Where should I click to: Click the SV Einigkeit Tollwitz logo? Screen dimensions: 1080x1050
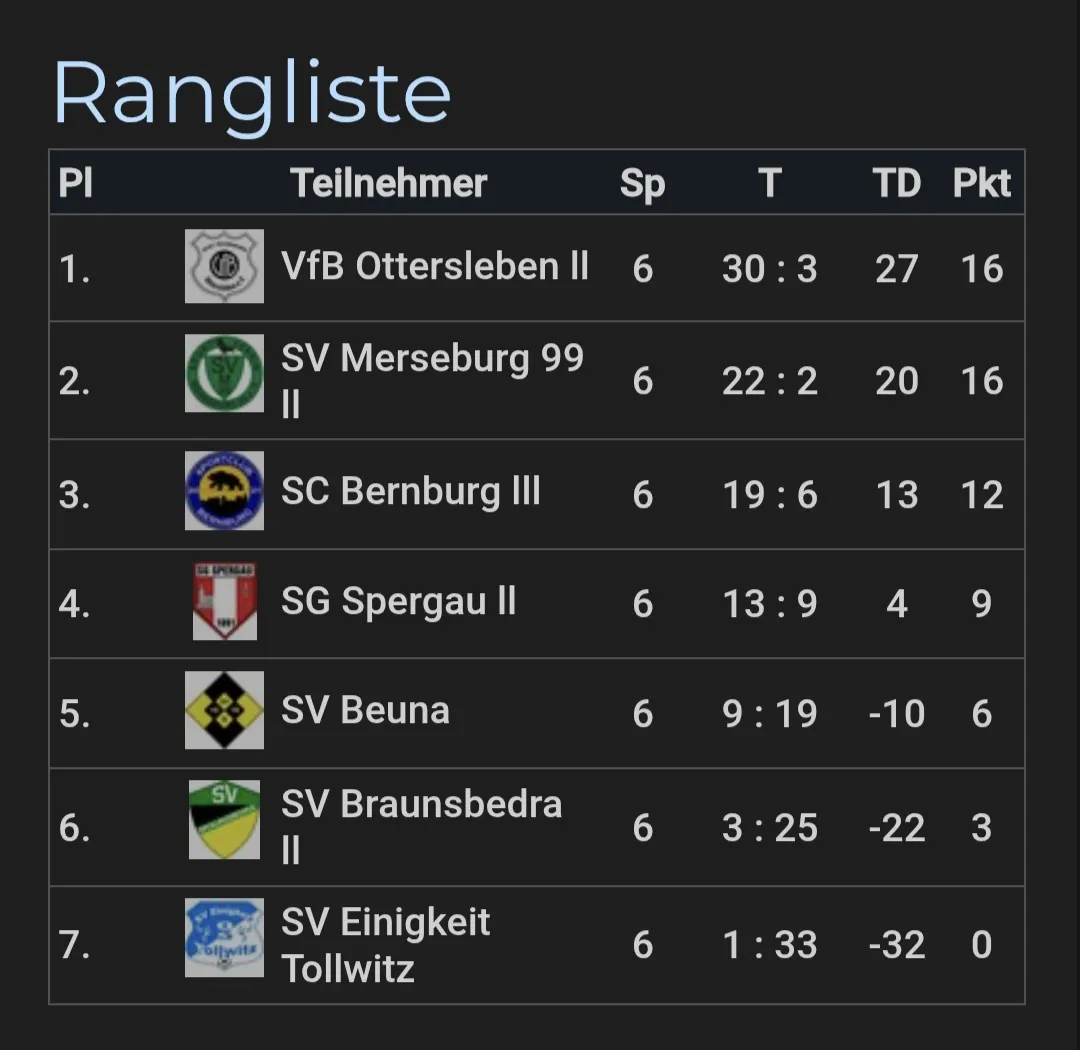[224, 938]
